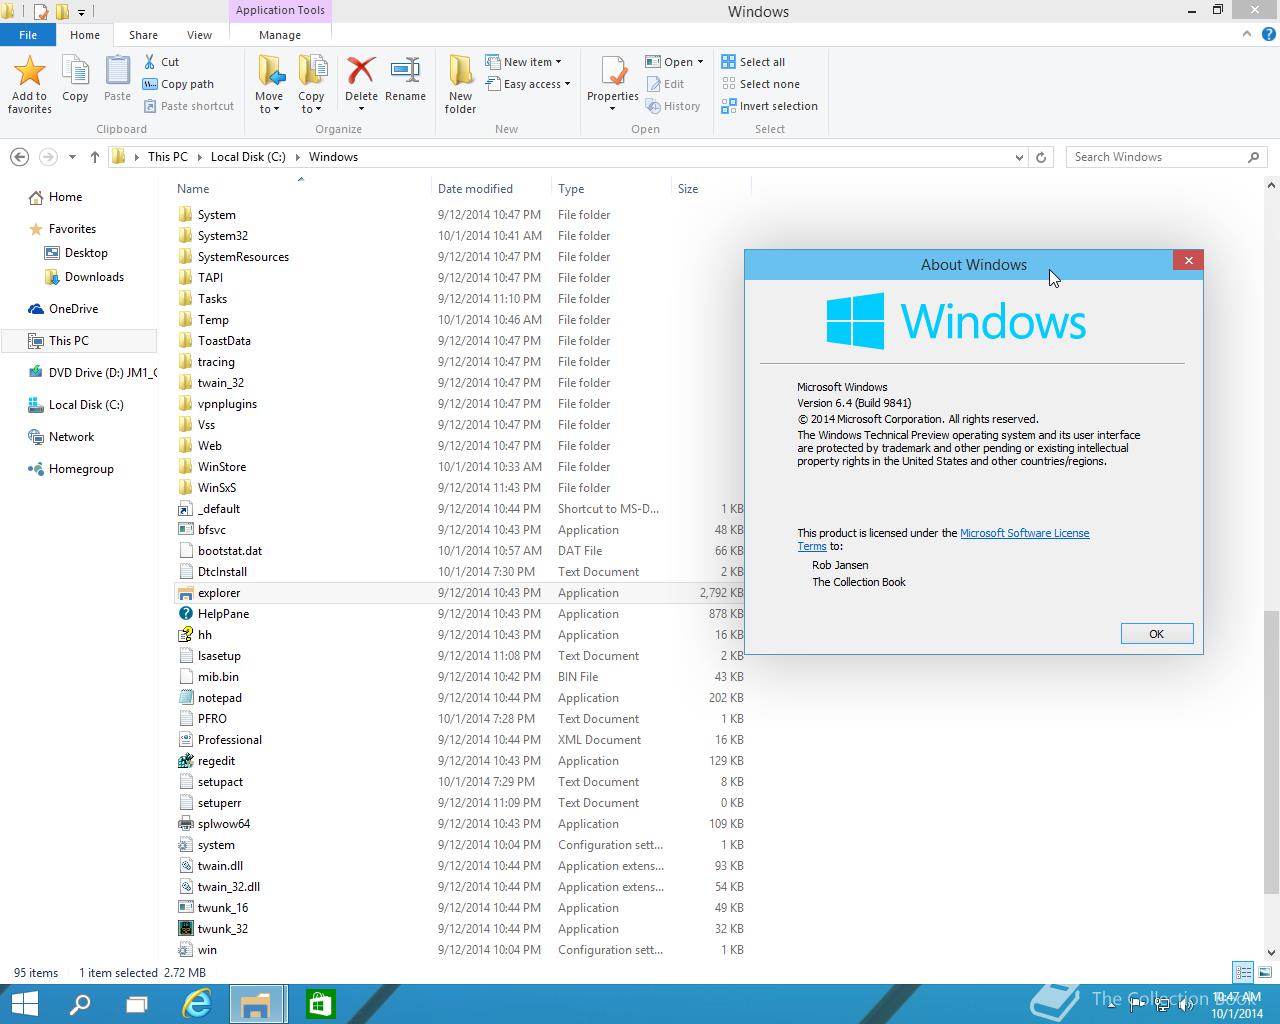
Task: Sort by the Size column header
Action: coord(709,188)
